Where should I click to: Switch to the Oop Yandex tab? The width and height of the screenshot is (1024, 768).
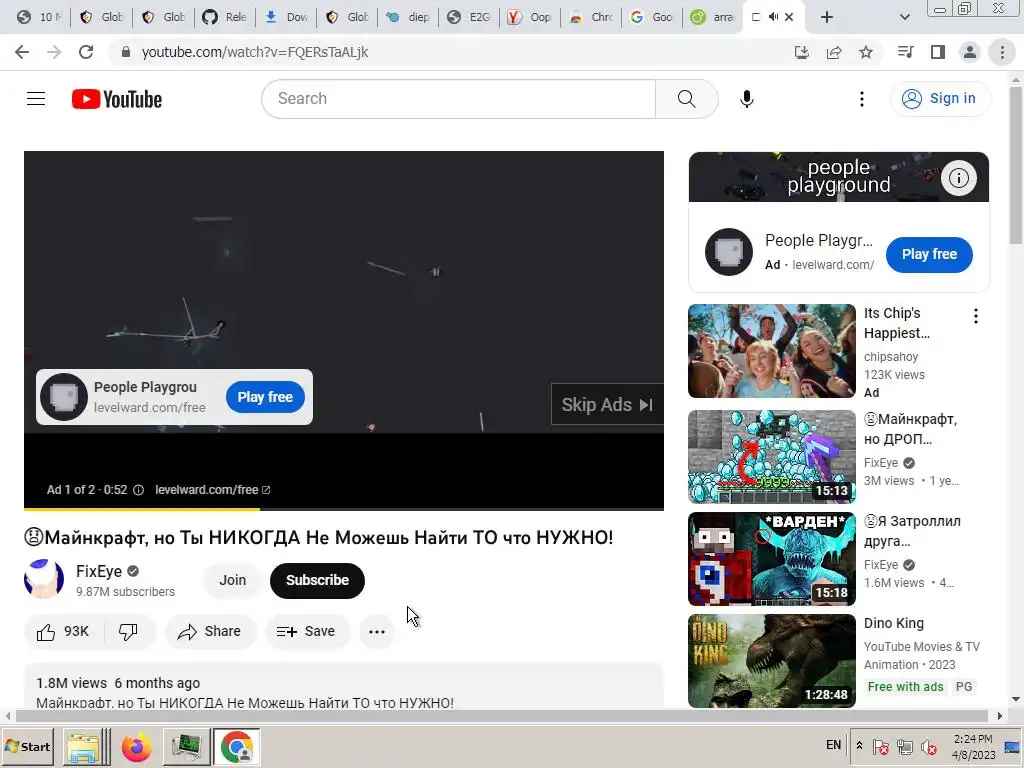pos(529,17)
